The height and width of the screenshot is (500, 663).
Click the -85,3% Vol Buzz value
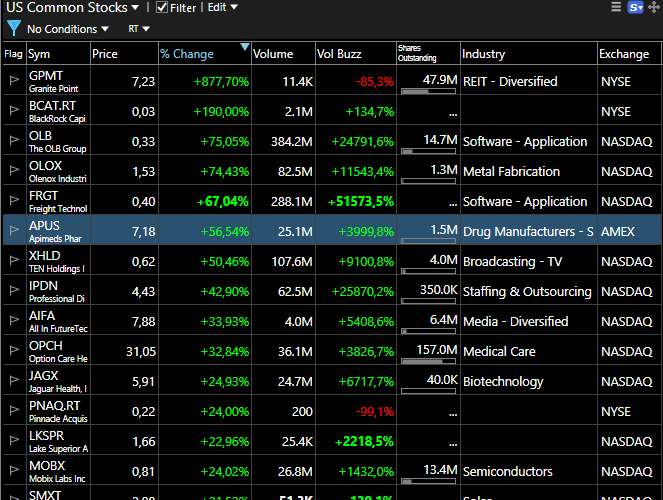pos(375,81)
